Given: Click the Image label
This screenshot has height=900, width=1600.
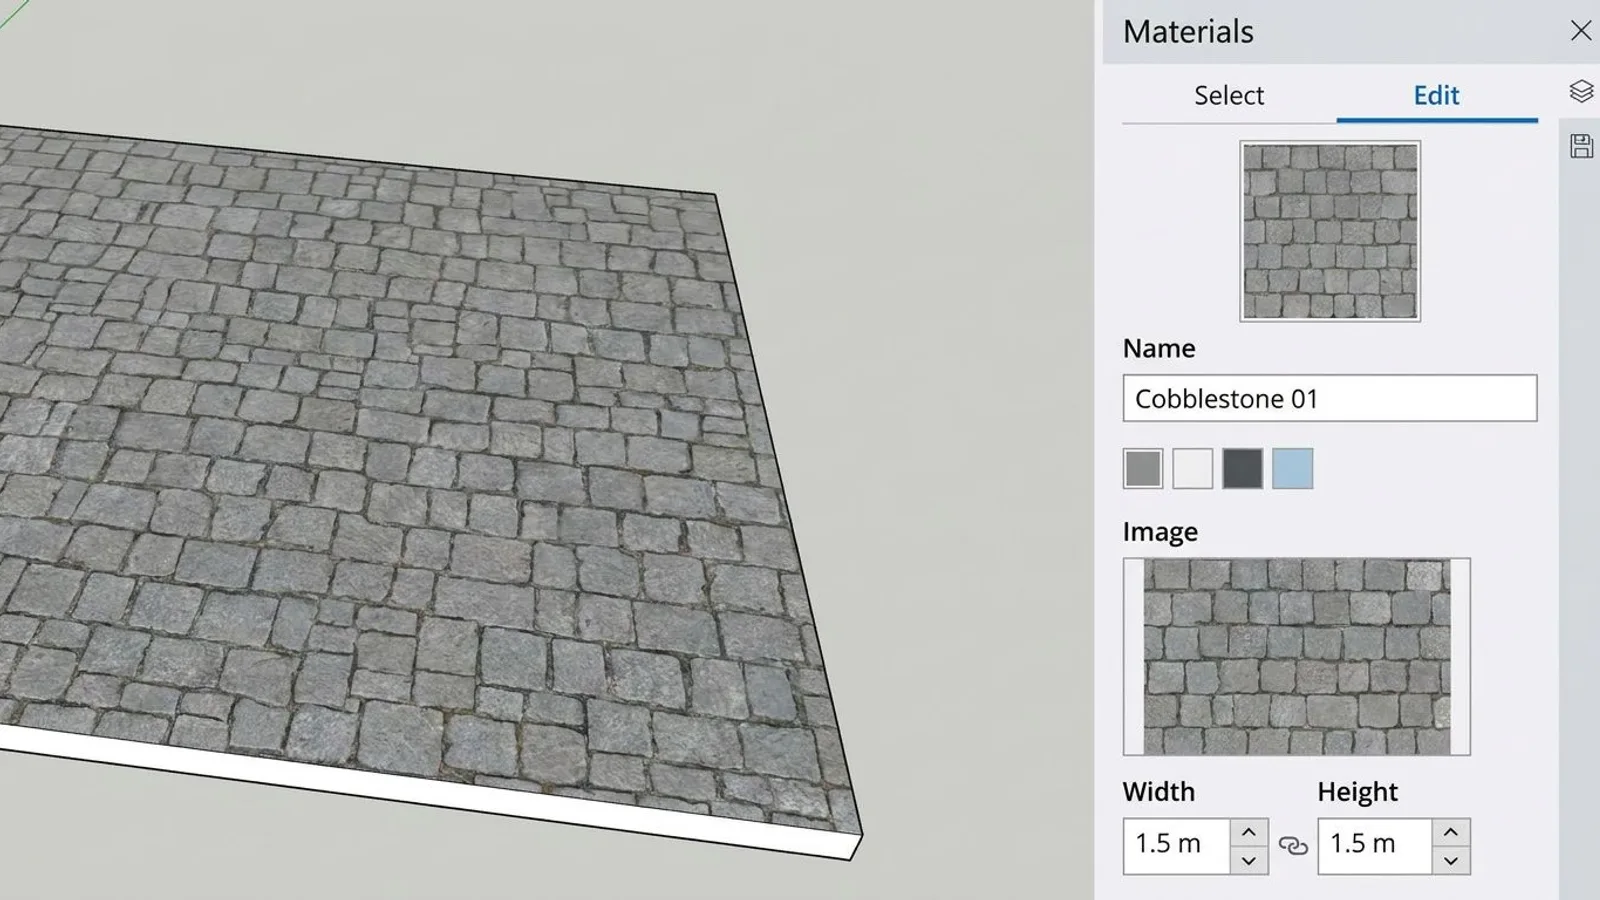Looking at the screenshot, I should pyautogui.click(x=1160, y=532).
